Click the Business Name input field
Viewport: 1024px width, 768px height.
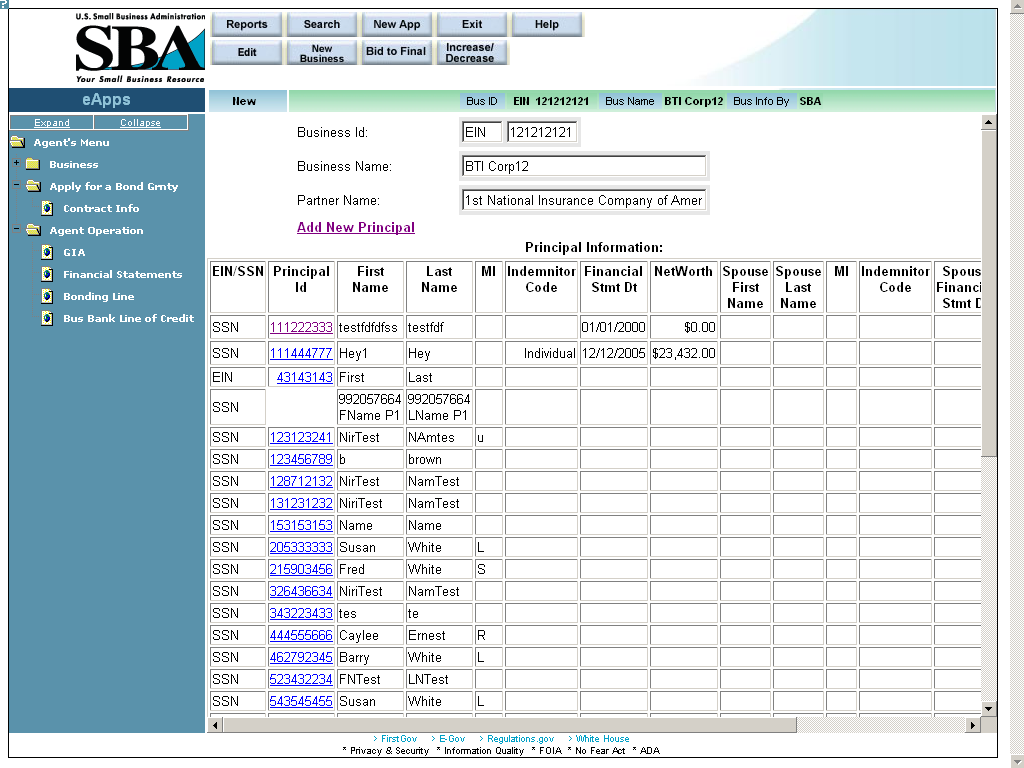pos(584,167)
